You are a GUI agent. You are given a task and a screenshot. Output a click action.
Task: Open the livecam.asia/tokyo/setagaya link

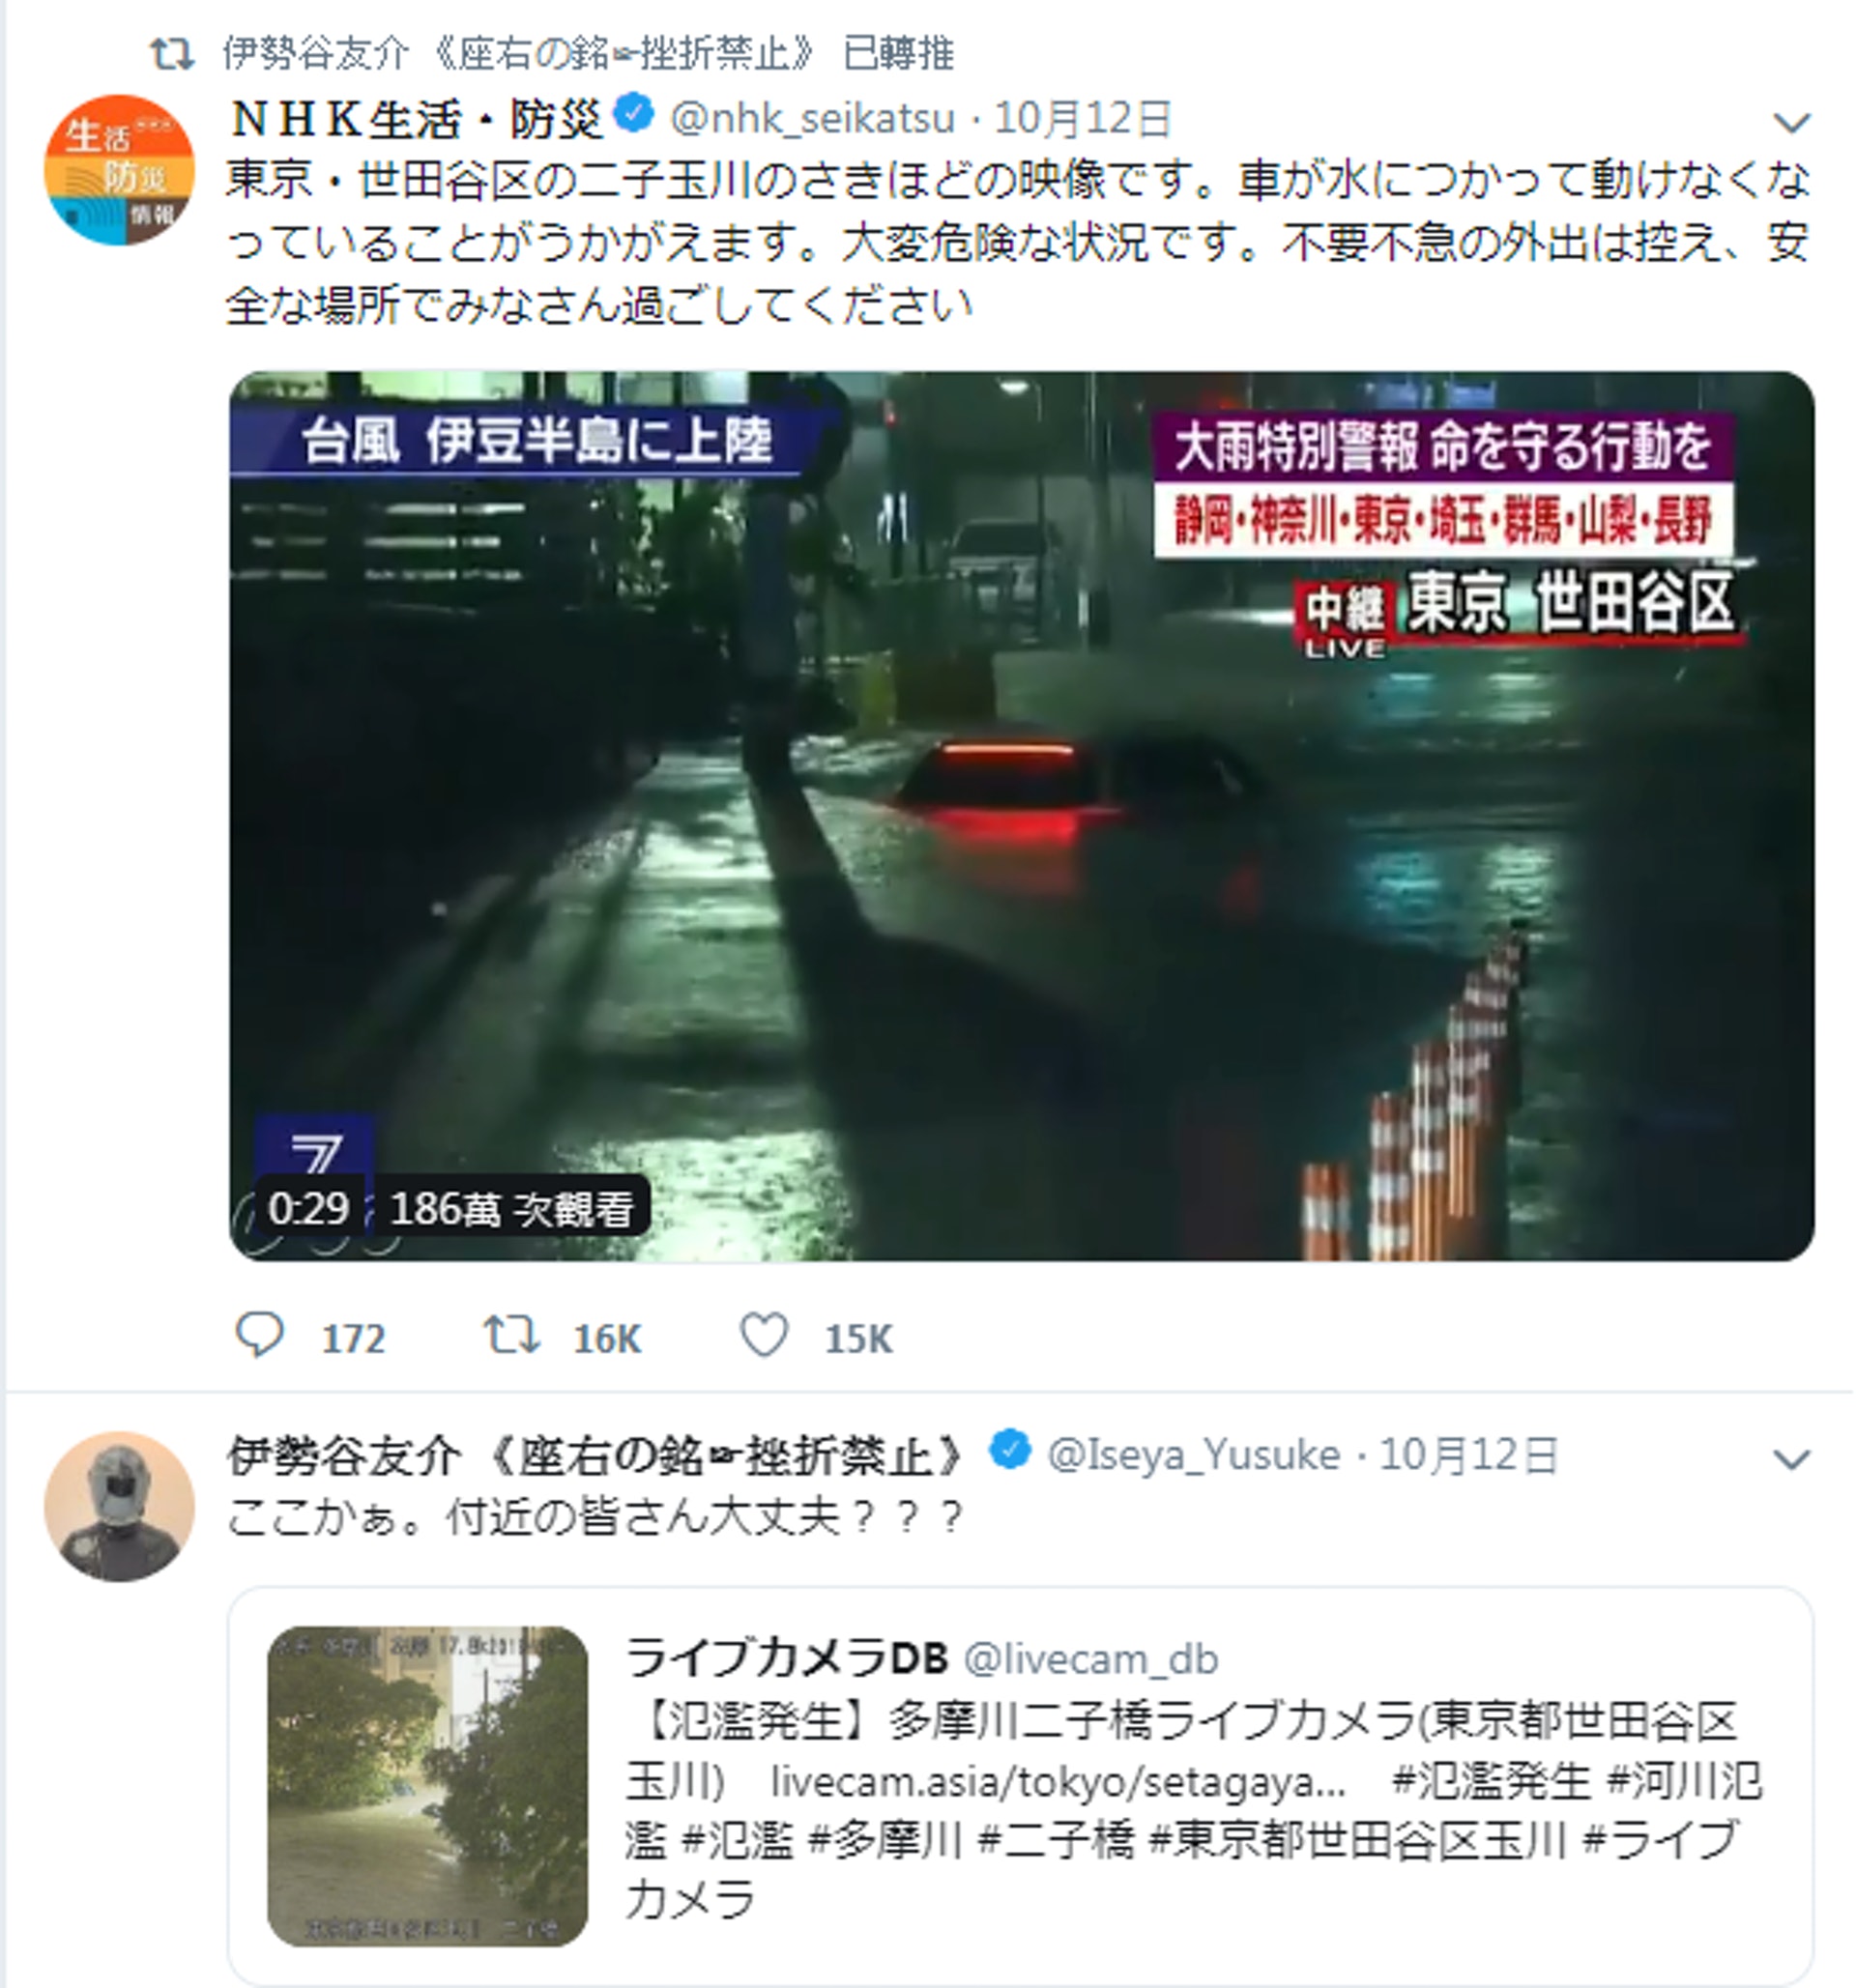1059,1782
